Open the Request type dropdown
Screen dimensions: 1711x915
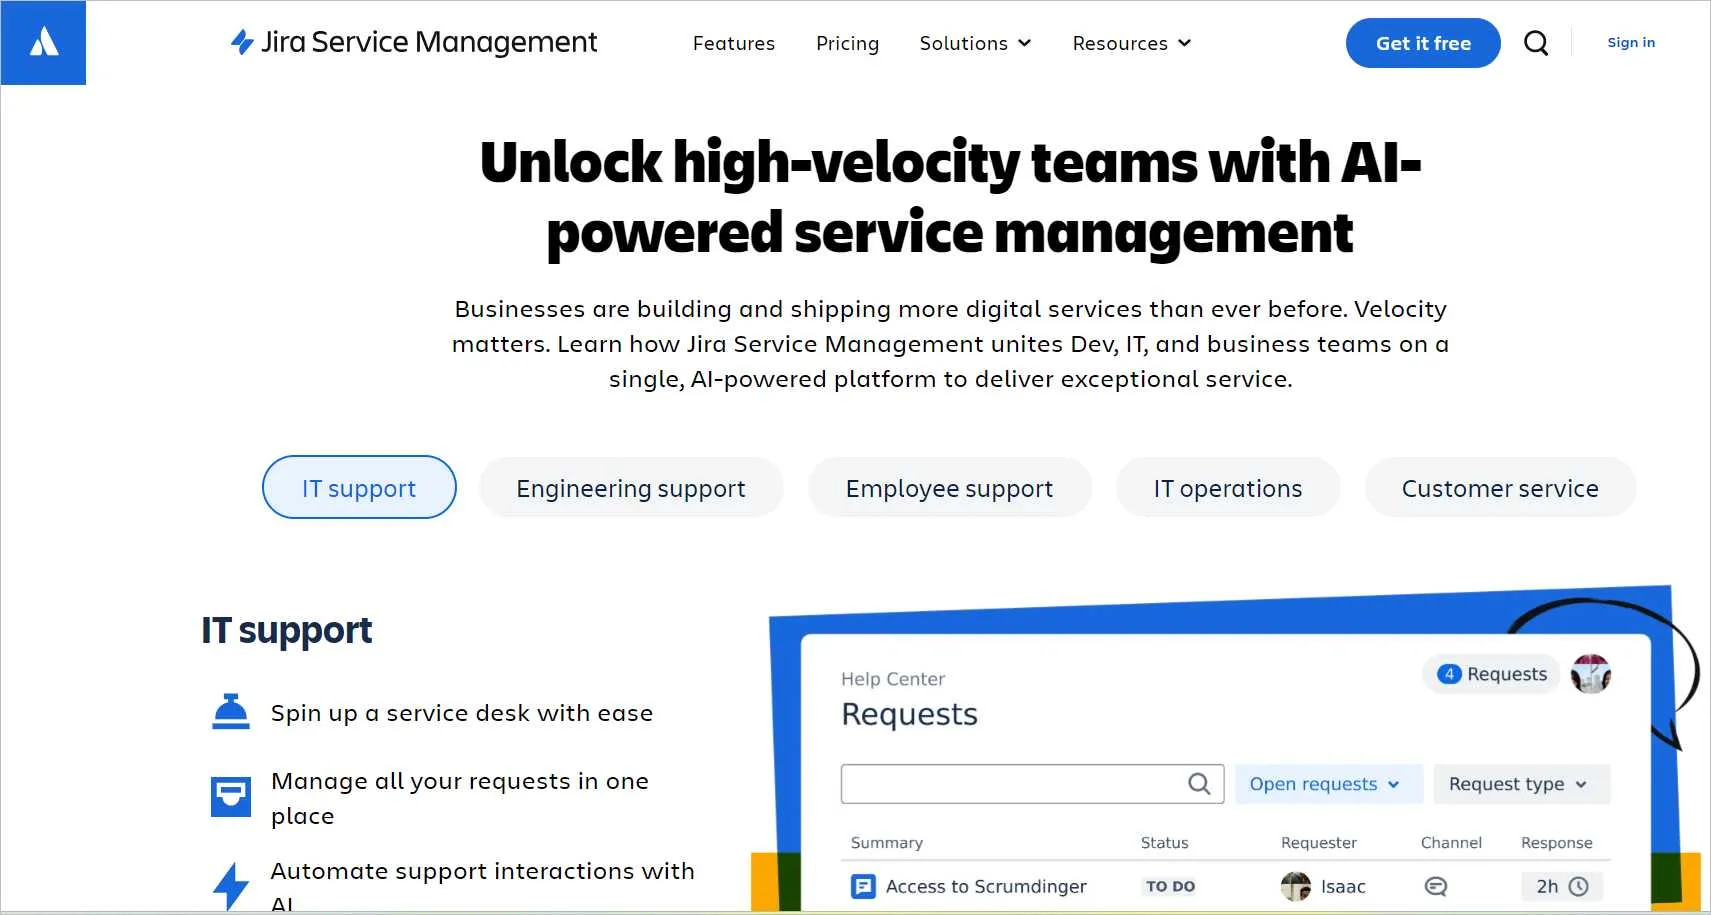1522,784
